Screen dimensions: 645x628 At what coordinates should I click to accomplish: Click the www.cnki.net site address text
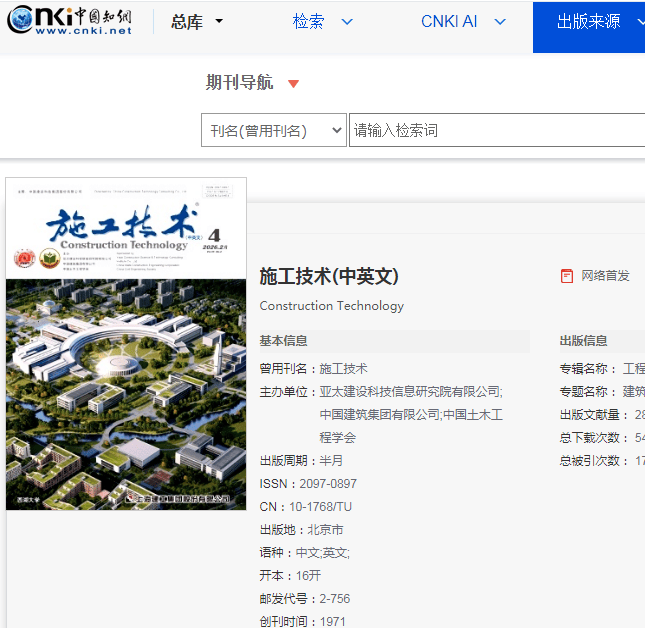coord(84,30)
